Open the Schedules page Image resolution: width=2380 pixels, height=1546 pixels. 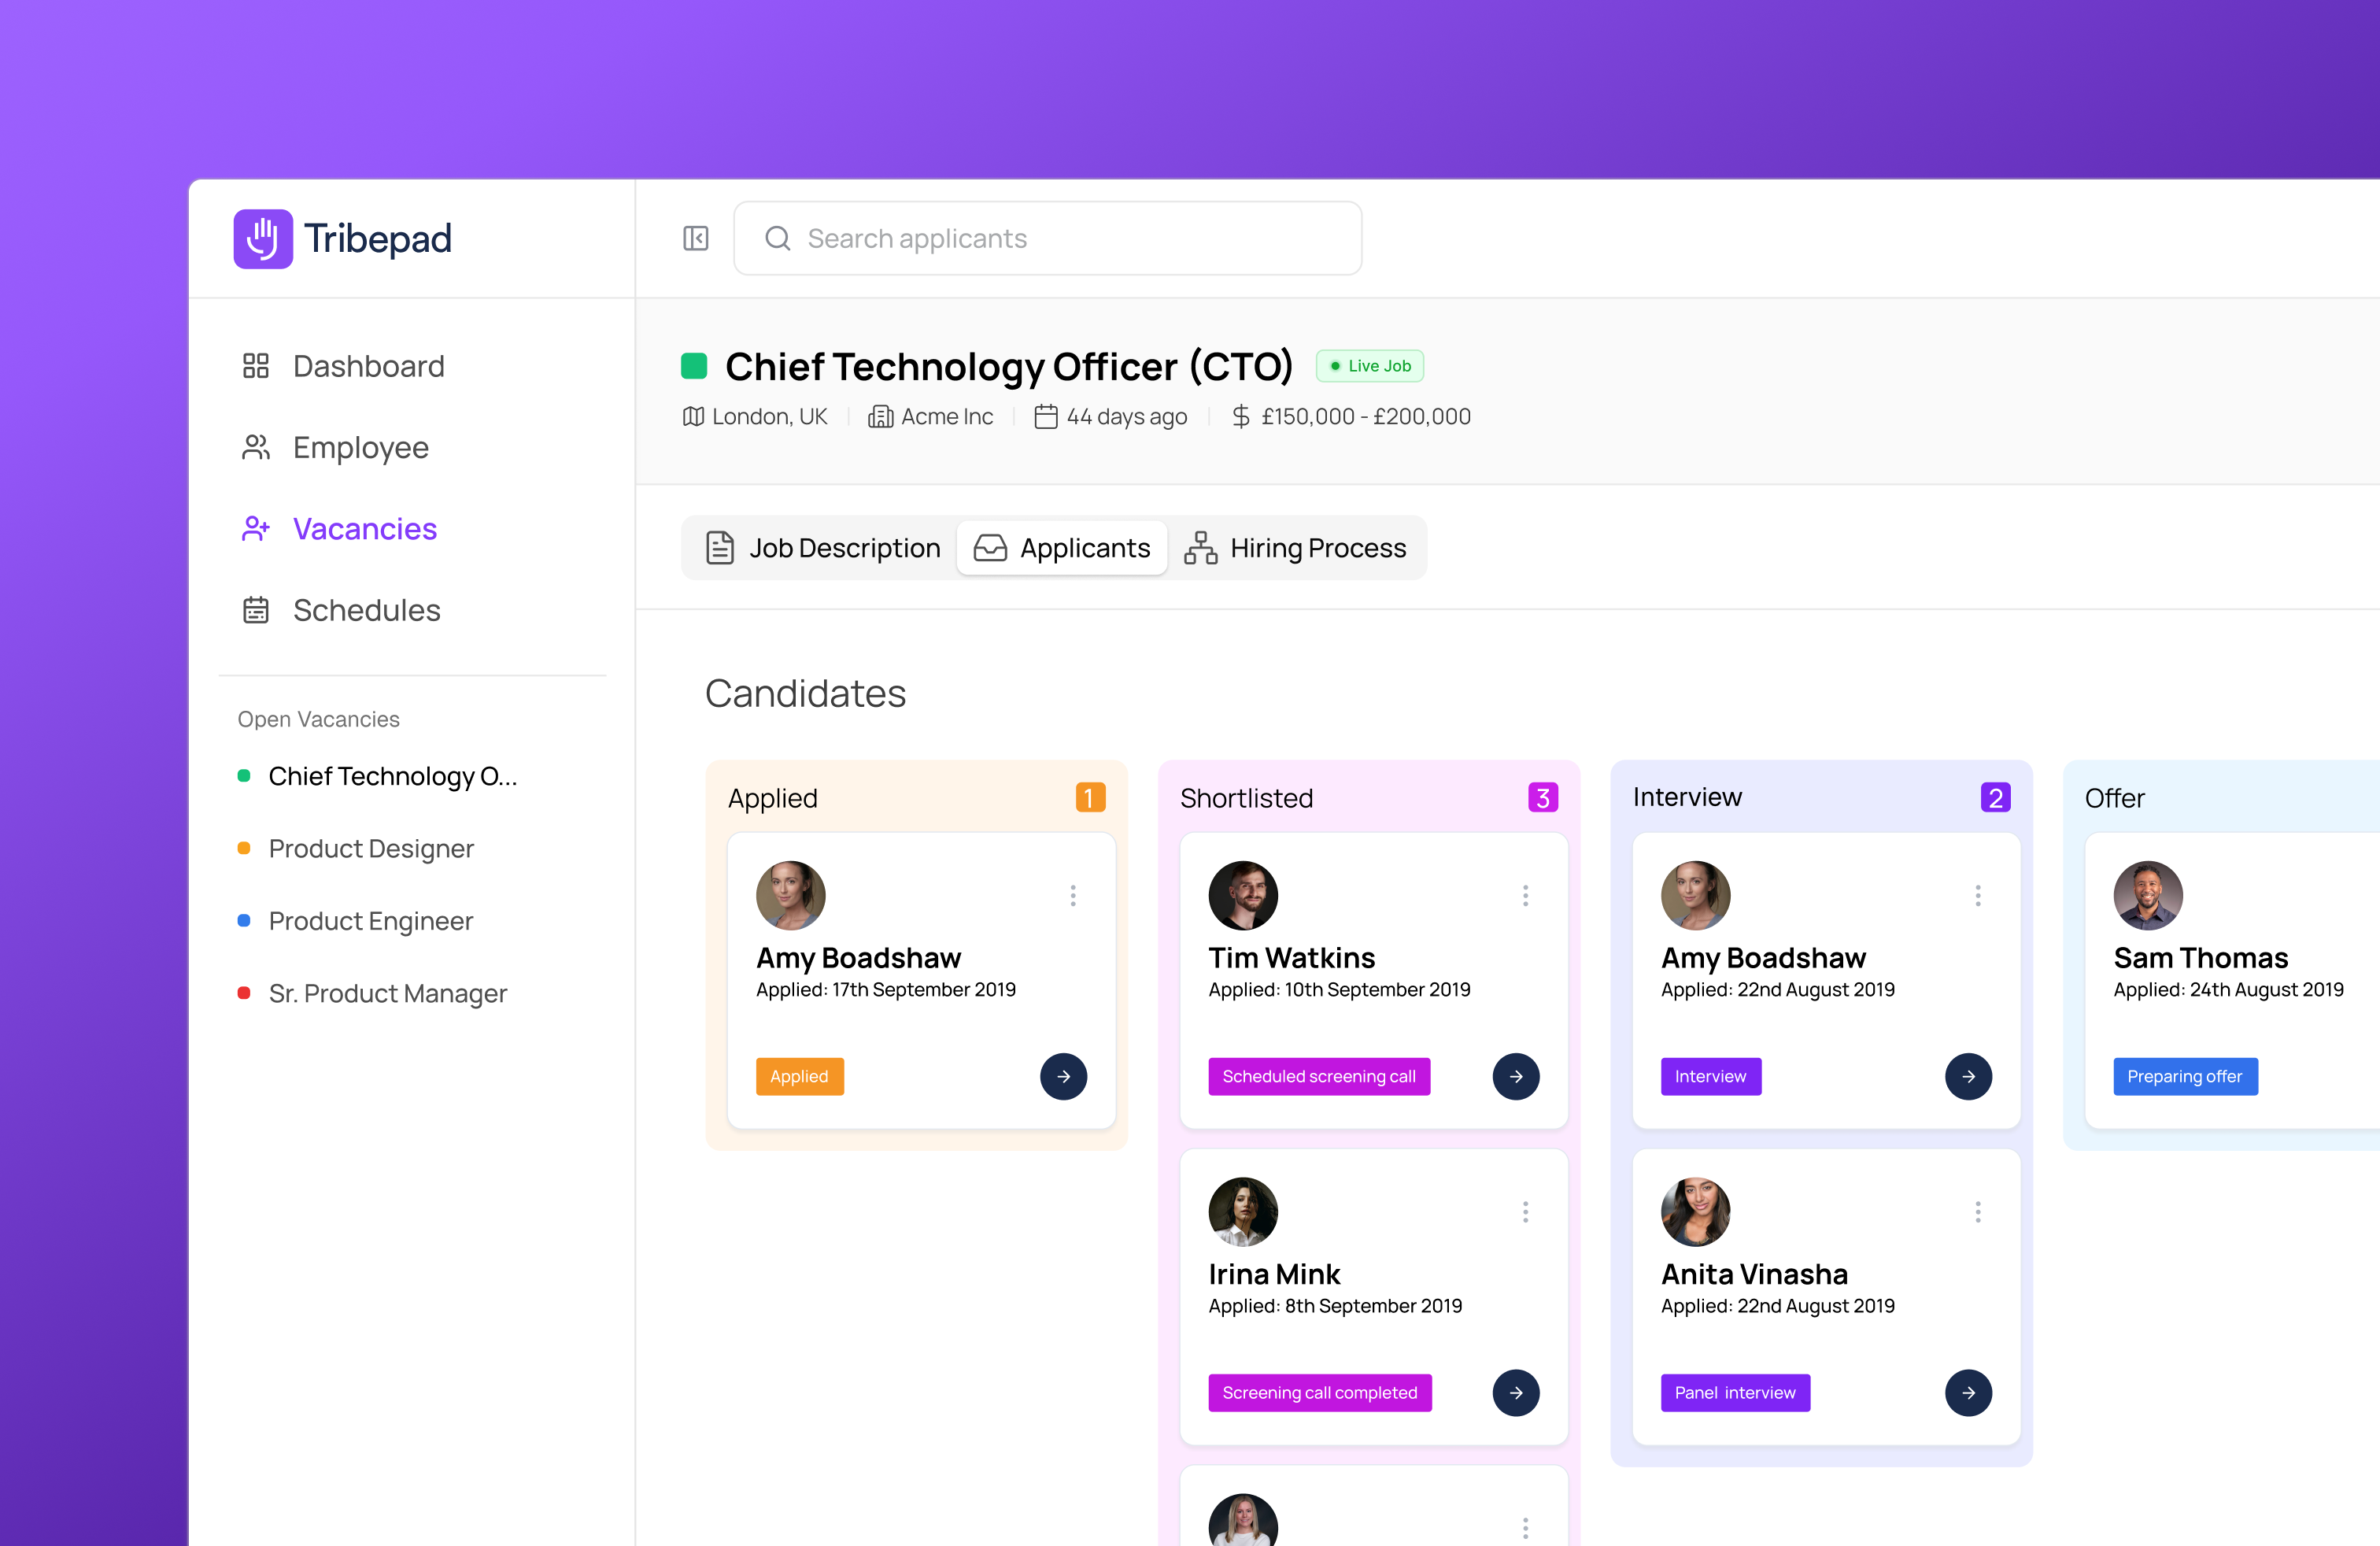[x=366, y=610]
